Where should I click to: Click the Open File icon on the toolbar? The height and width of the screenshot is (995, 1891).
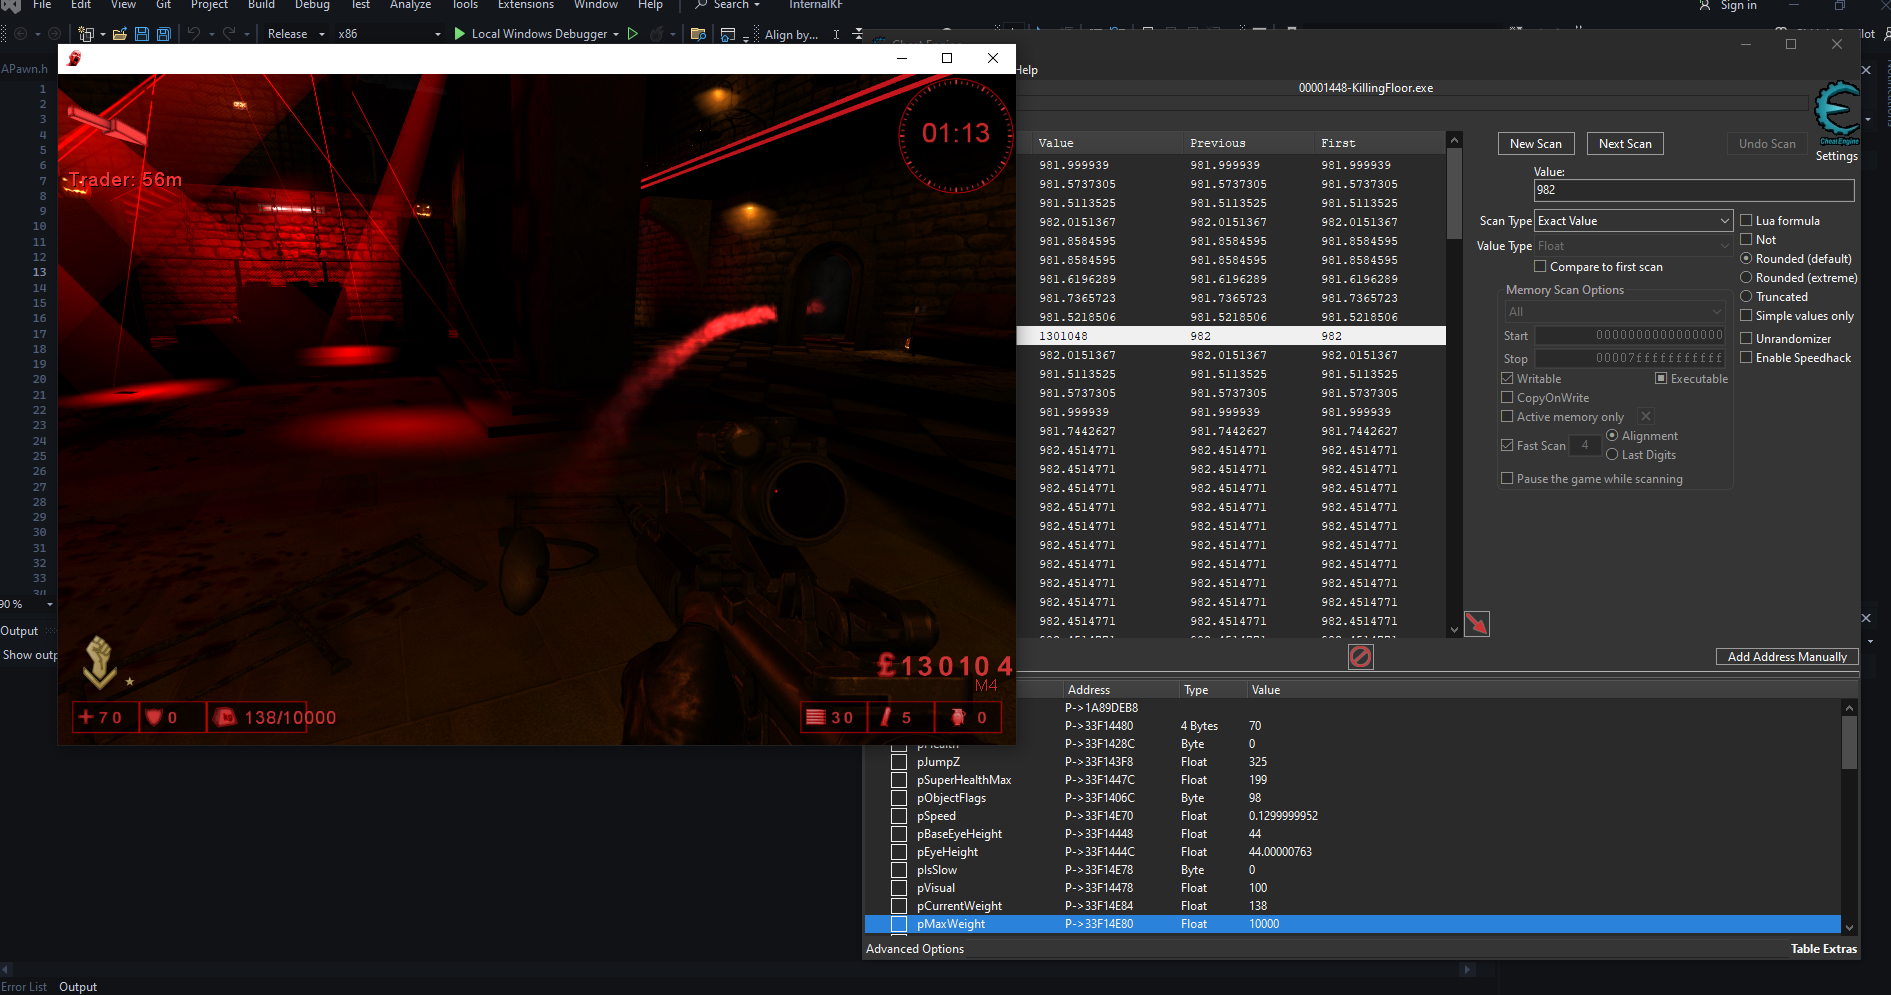pos(118,33)
